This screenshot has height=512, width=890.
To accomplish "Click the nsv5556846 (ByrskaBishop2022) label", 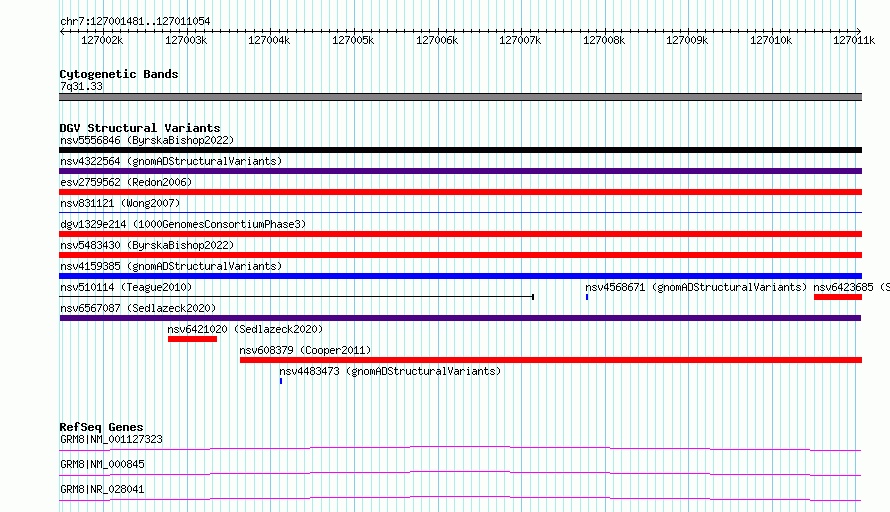I will 147,140.
